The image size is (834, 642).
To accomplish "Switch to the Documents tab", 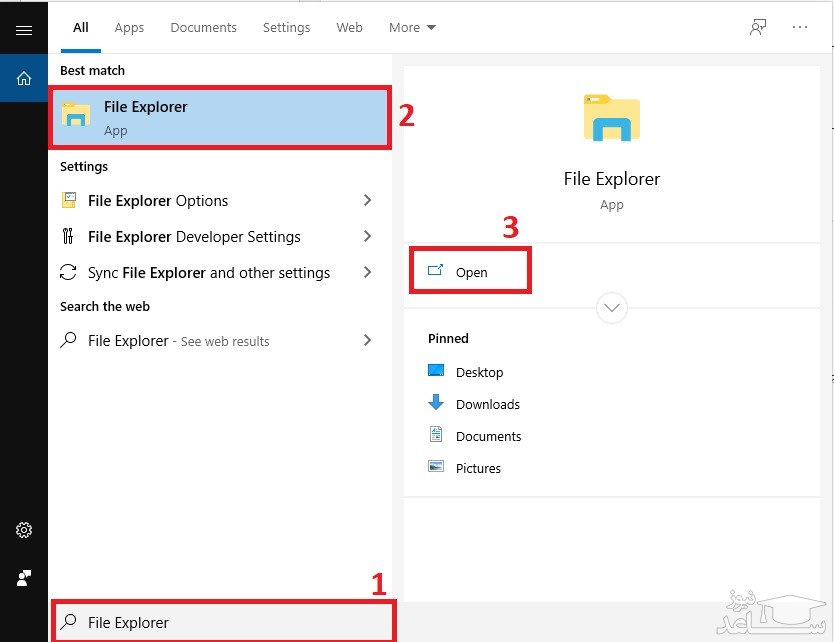I will 203,28.
